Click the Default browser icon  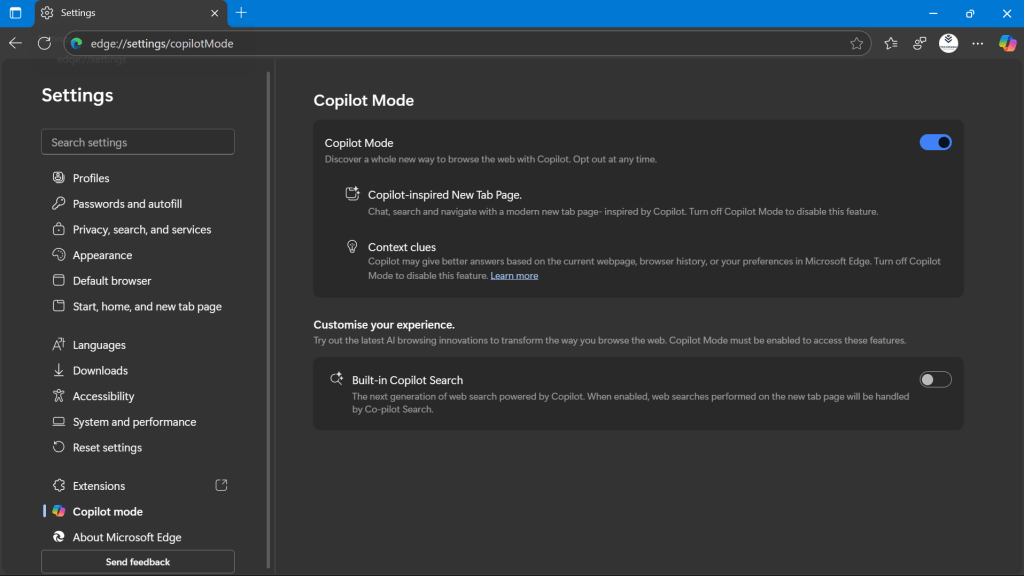point(59,280)
